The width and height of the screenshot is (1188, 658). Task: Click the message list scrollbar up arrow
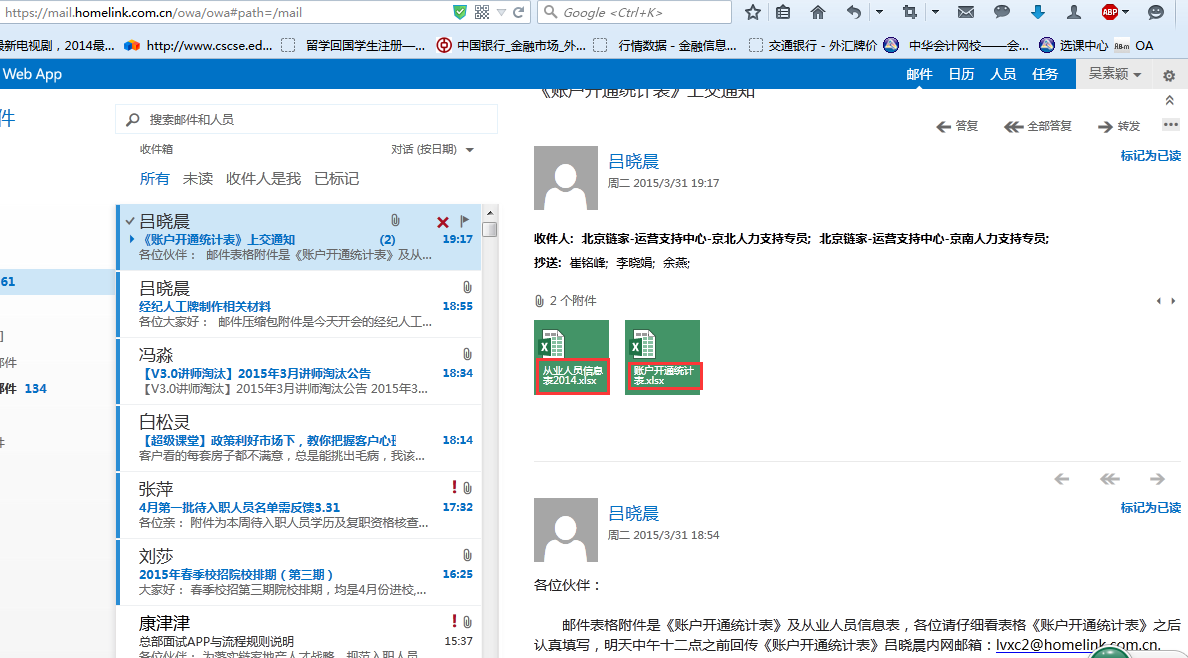tap(490, 212)
